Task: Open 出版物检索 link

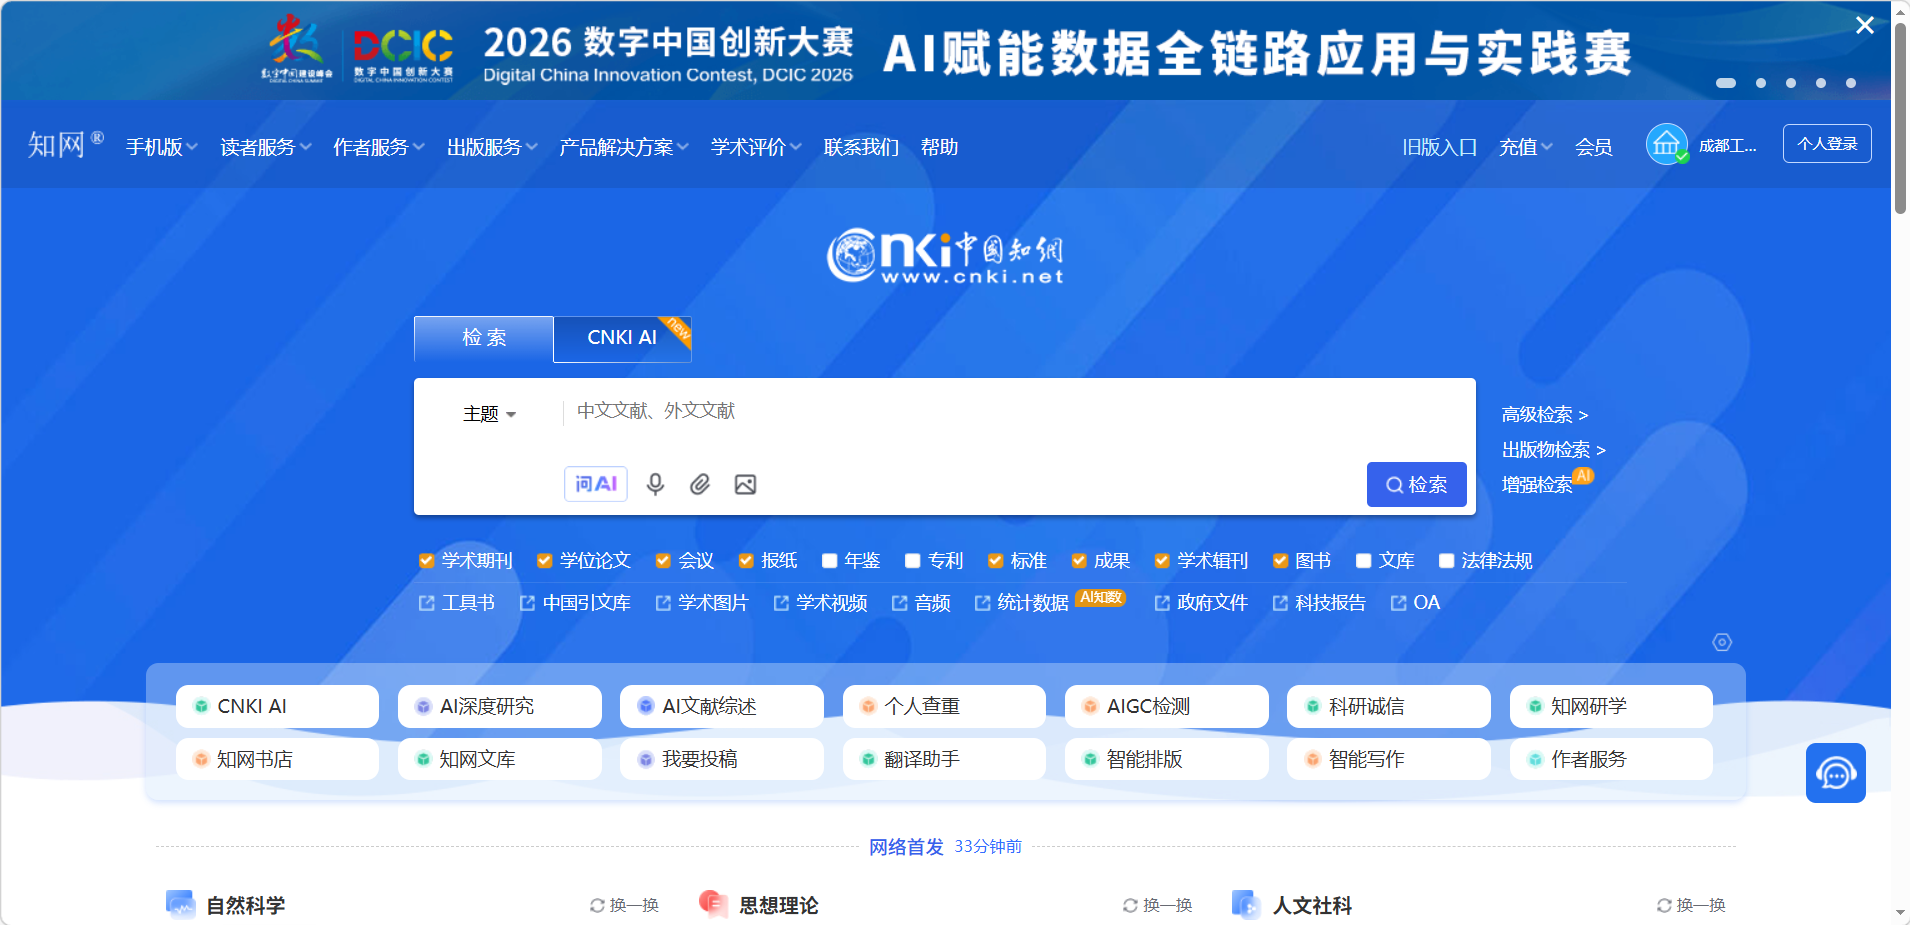Action: [1553, 450]
